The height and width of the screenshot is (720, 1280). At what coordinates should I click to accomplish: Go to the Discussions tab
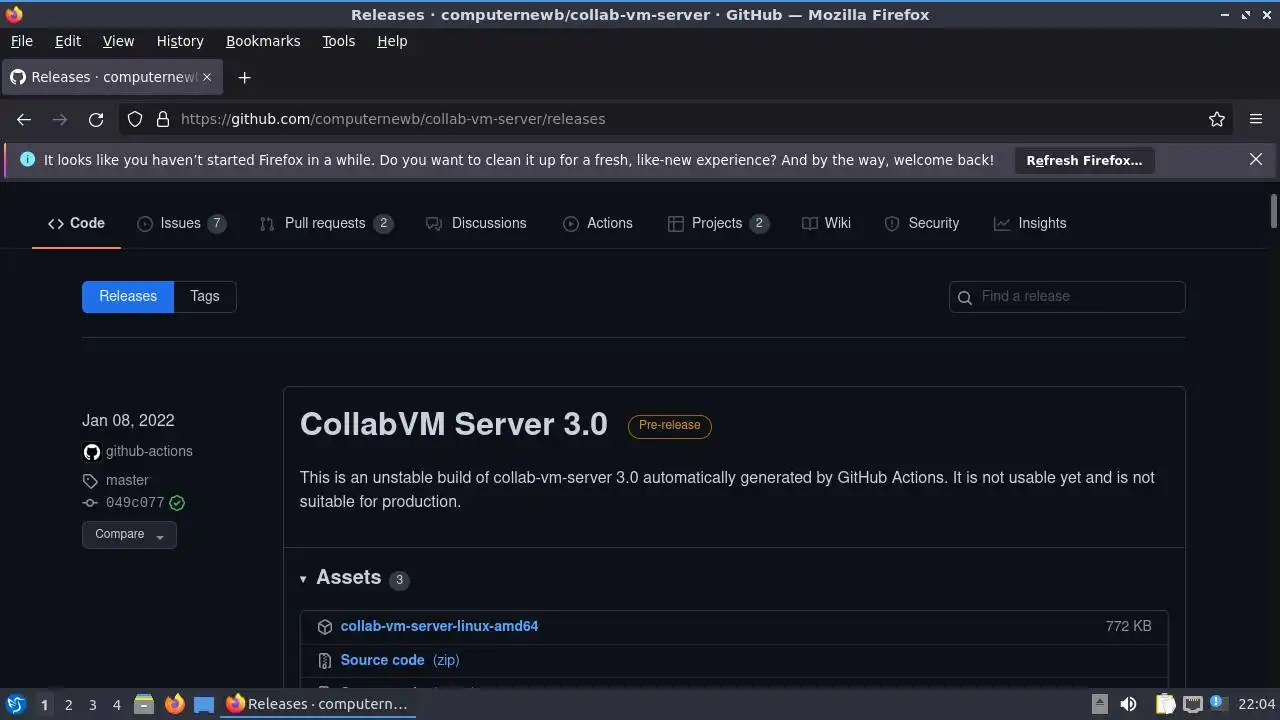476,223
